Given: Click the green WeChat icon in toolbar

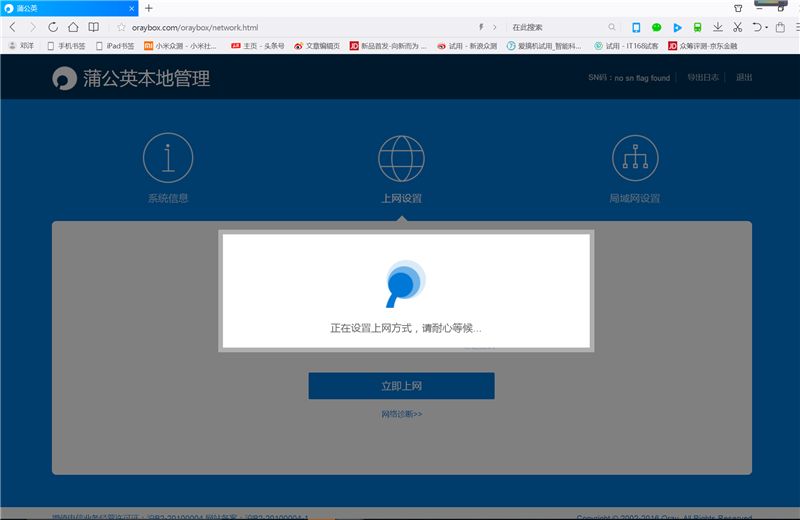Looking at the screenshot, I should [x=657, y=27].
